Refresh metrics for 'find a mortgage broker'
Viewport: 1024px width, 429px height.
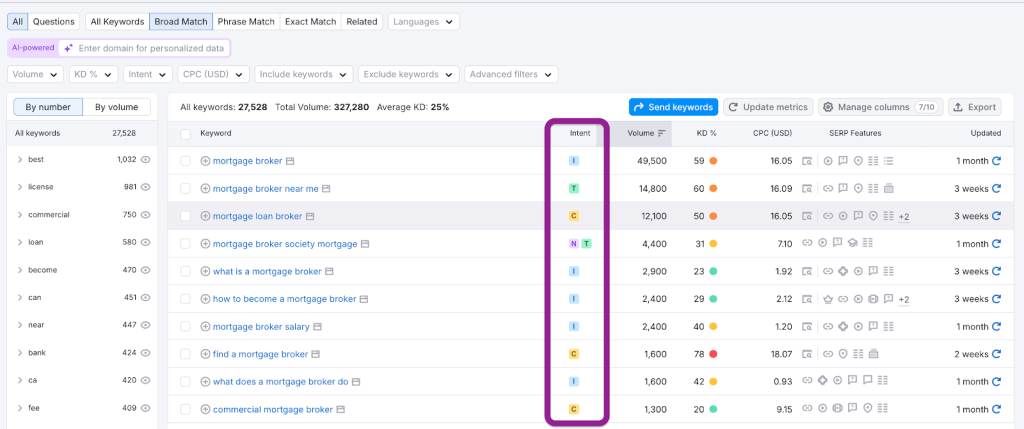[x=996, y=354]
